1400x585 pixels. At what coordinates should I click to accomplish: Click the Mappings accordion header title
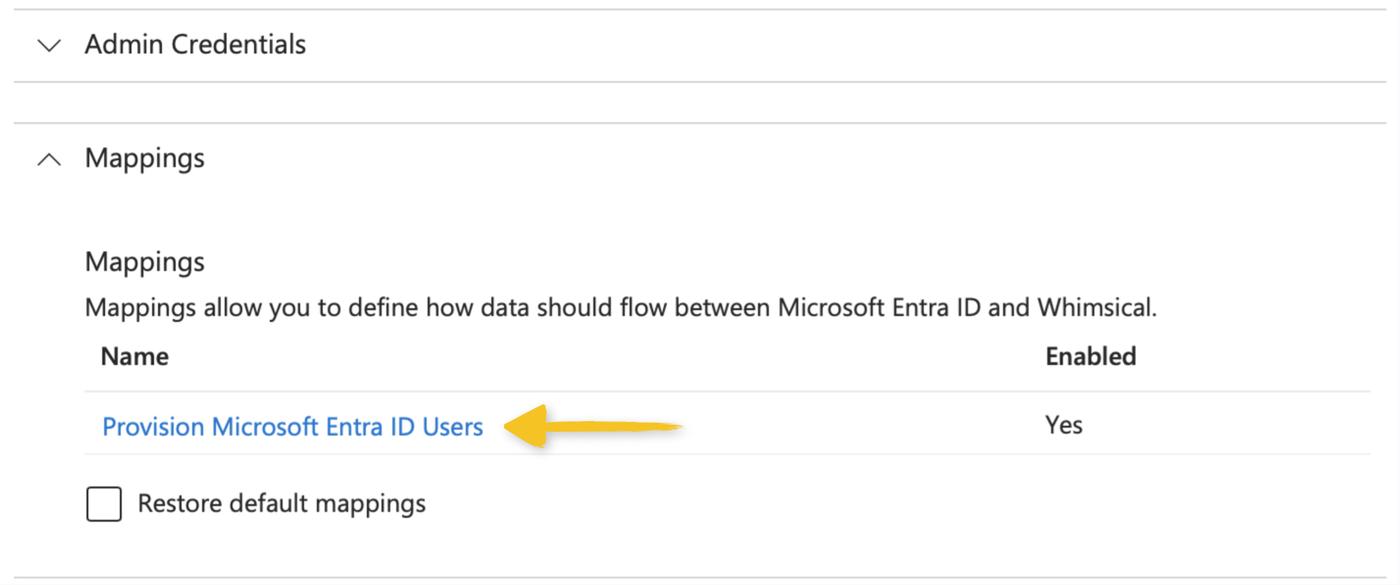[144, 158]
